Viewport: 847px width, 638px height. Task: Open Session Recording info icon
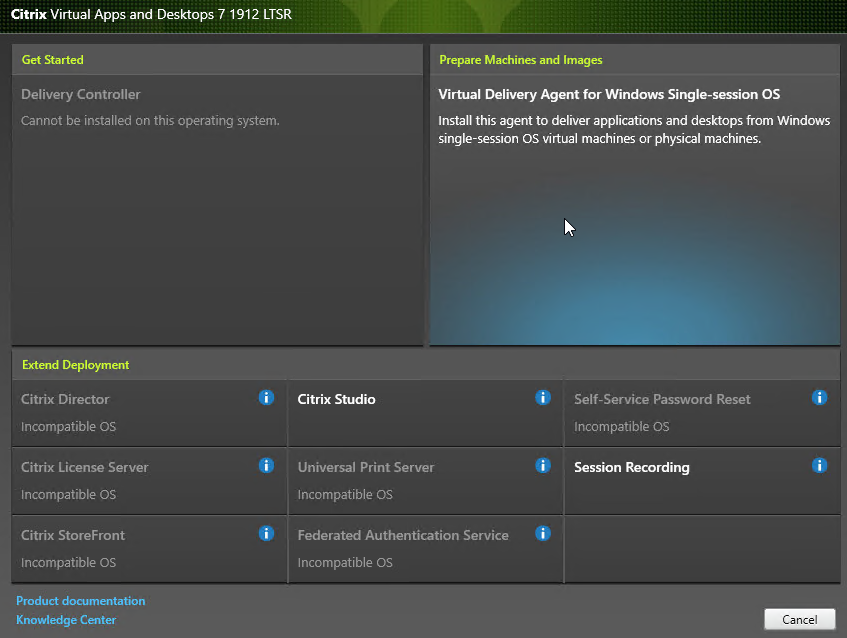point(819,466)
